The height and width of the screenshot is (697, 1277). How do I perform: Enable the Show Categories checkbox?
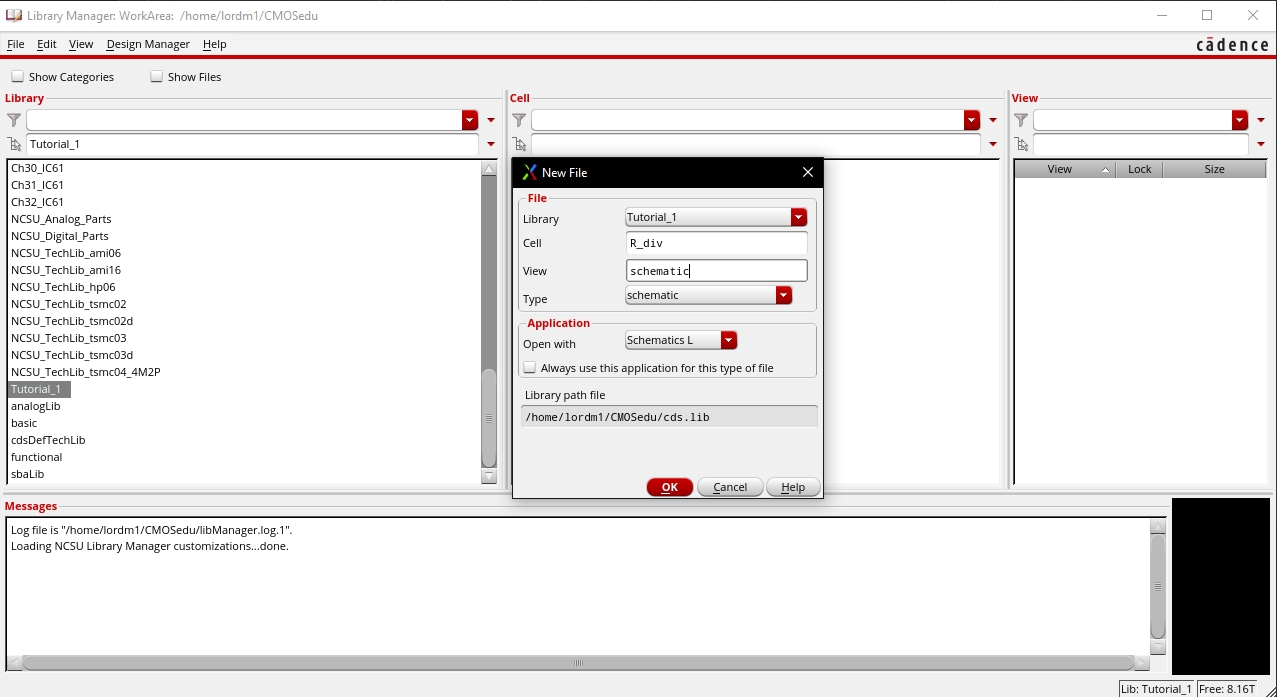point(17,77)
